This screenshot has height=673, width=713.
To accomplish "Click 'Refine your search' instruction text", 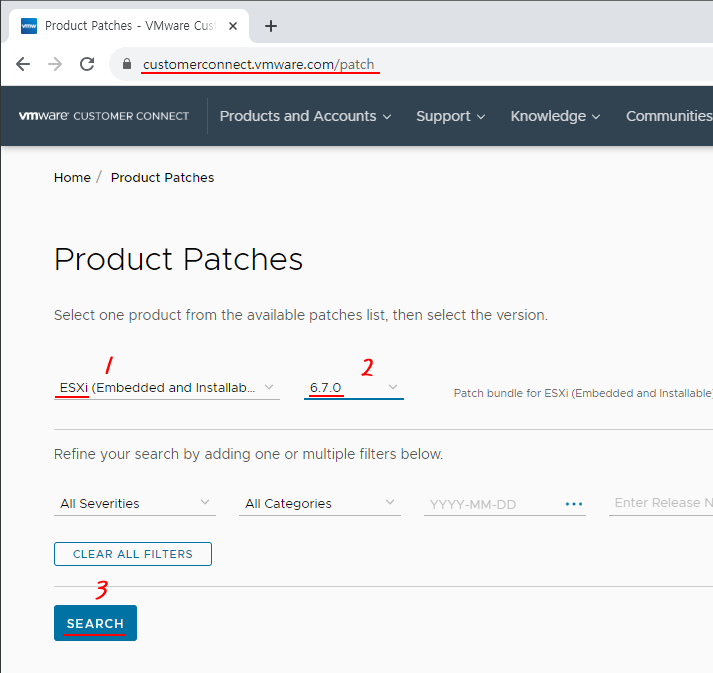I will (x=248, y=454).
